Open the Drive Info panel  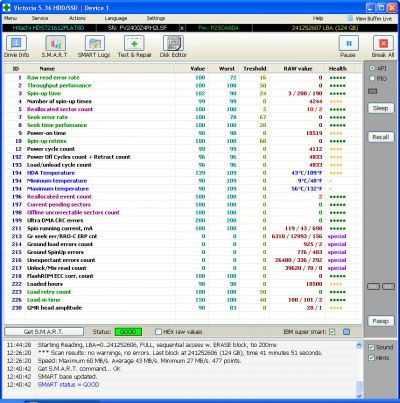click(16, 47)
